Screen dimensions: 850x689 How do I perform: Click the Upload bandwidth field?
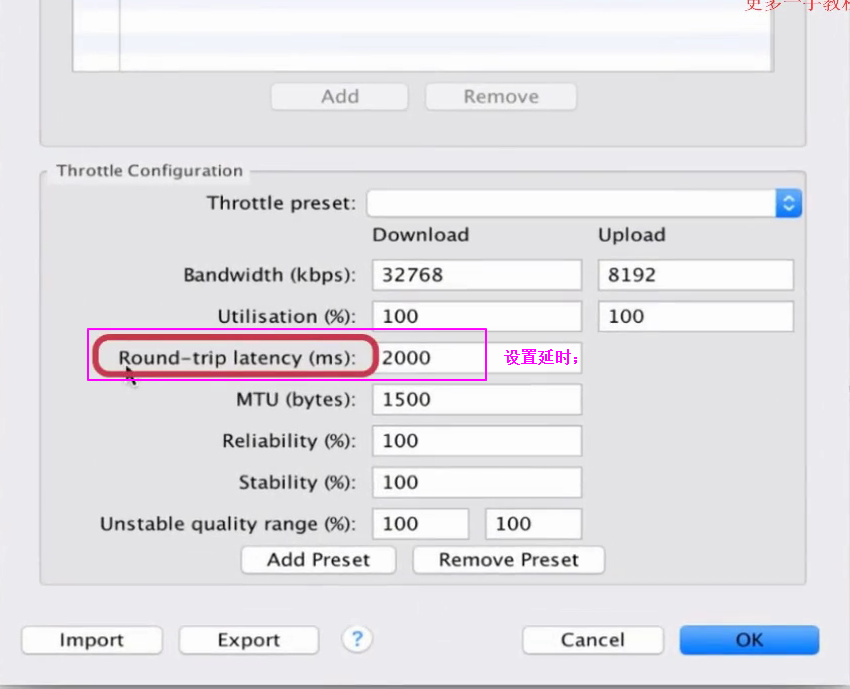(695, 275)
